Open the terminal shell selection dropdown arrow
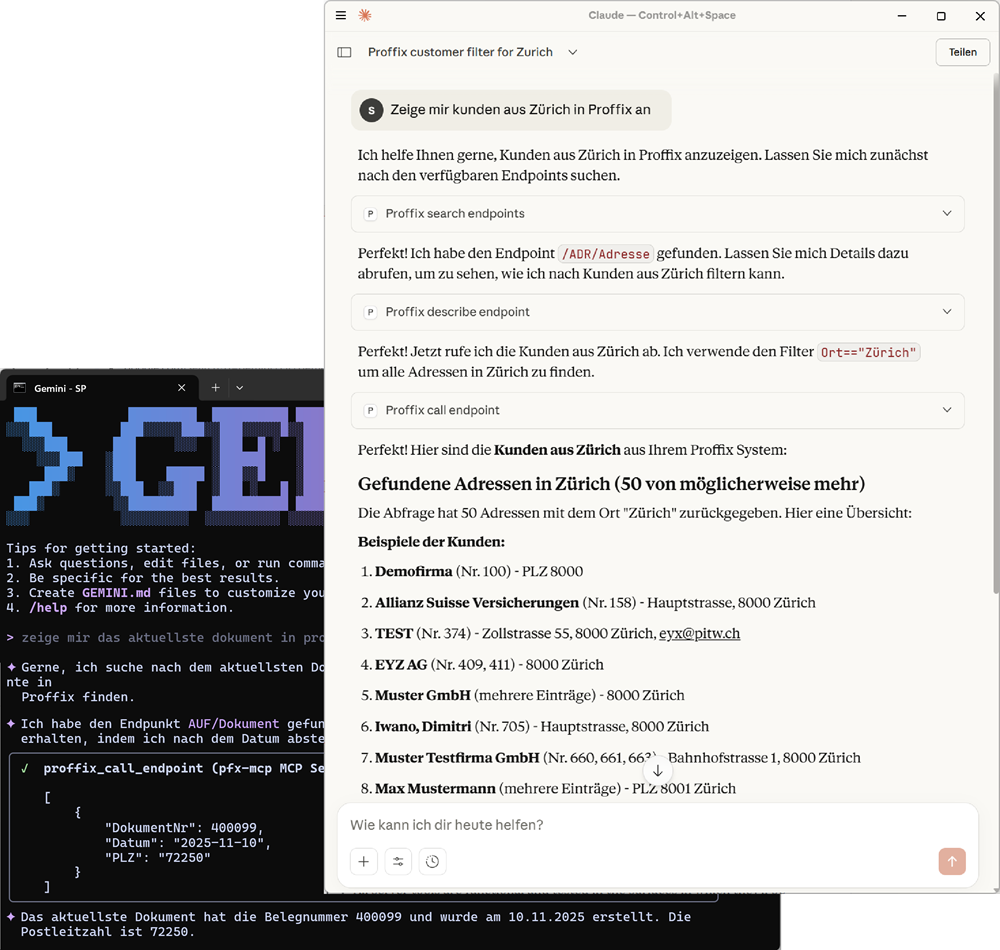Screen dimensions: 1000x950 [238, 387]
